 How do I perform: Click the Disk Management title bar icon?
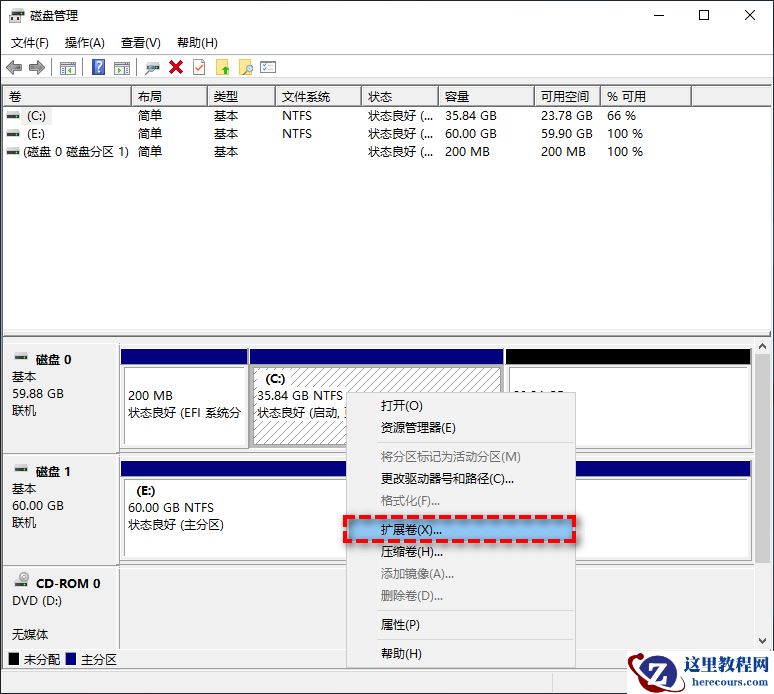[16, 16]
